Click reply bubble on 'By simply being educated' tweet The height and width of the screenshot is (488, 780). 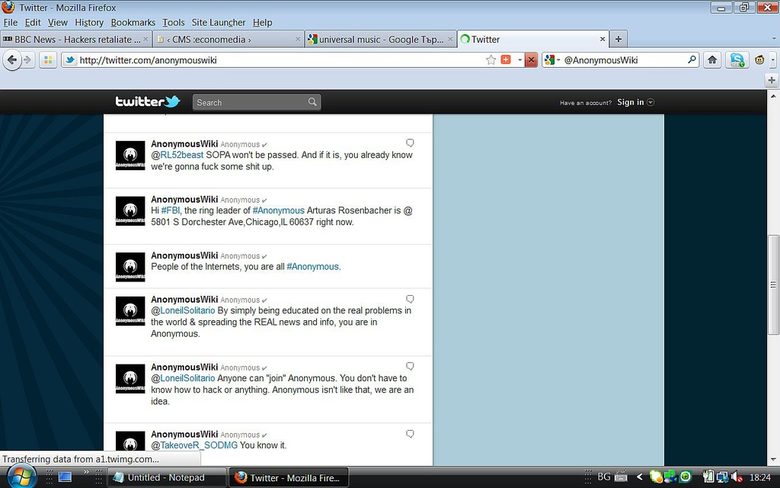[410, 299]
